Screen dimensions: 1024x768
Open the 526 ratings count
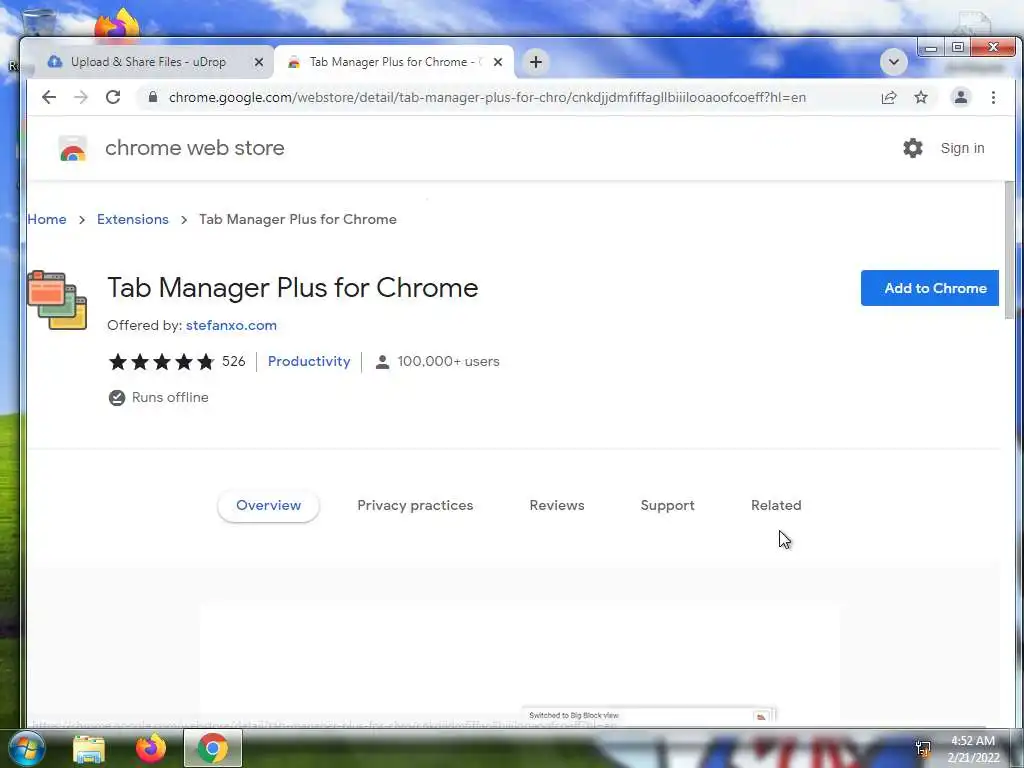point(233,362)
